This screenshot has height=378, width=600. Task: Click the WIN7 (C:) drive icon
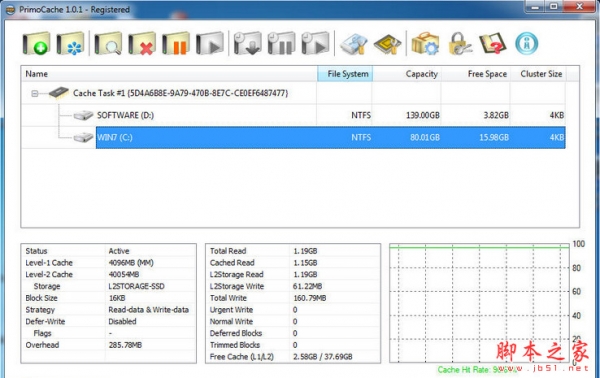point(83,137)
